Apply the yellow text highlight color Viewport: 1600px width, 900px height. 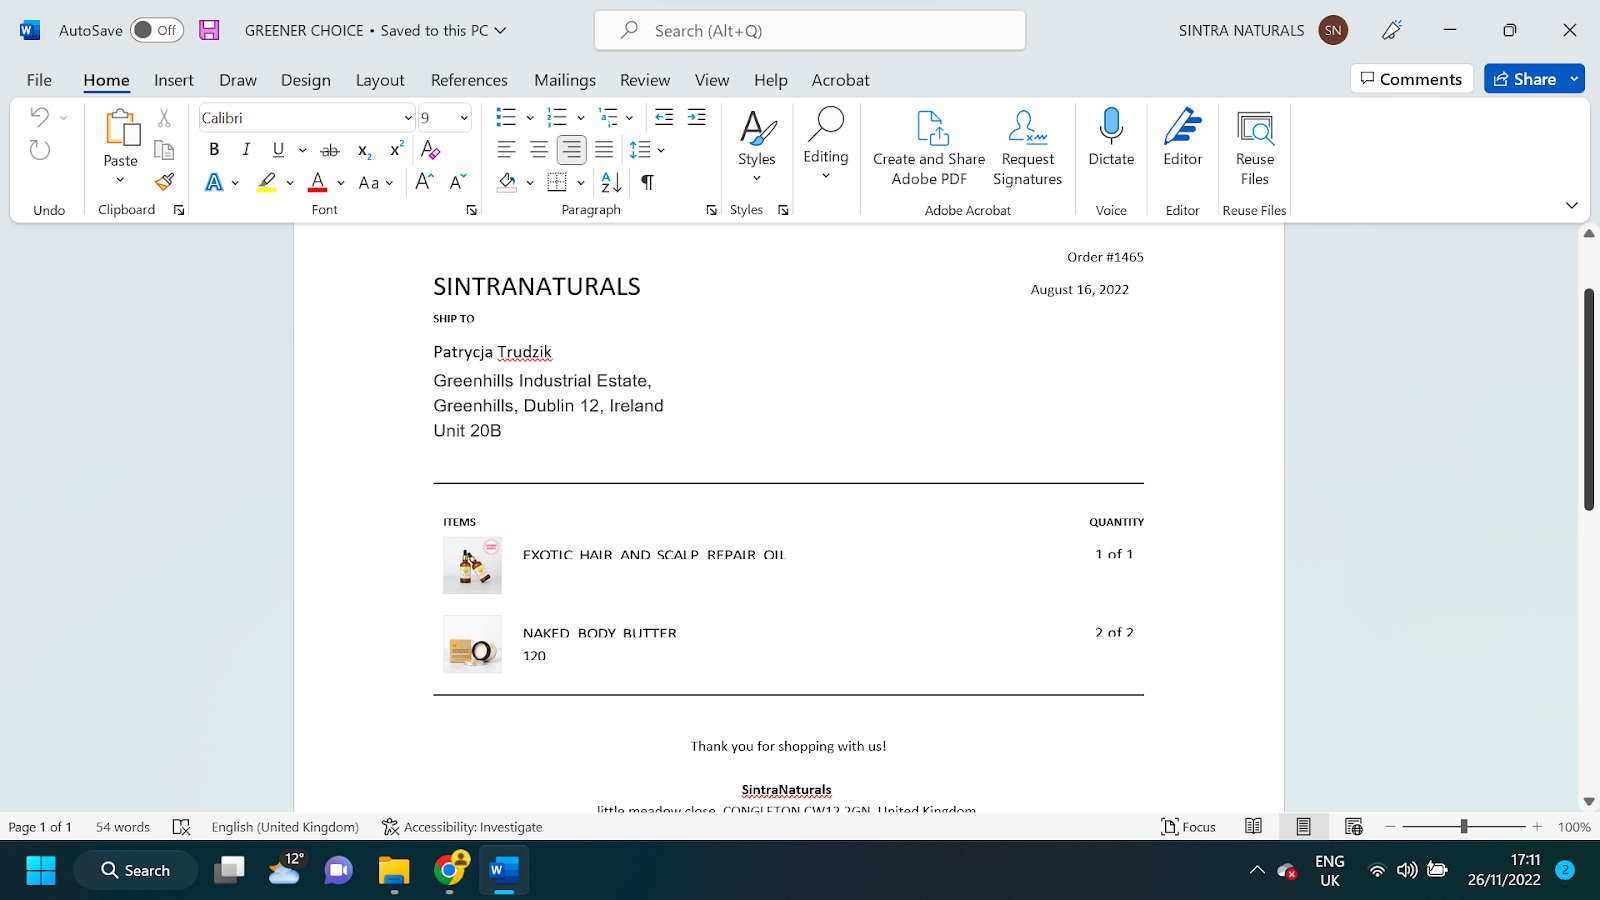(x=267, y=182)
